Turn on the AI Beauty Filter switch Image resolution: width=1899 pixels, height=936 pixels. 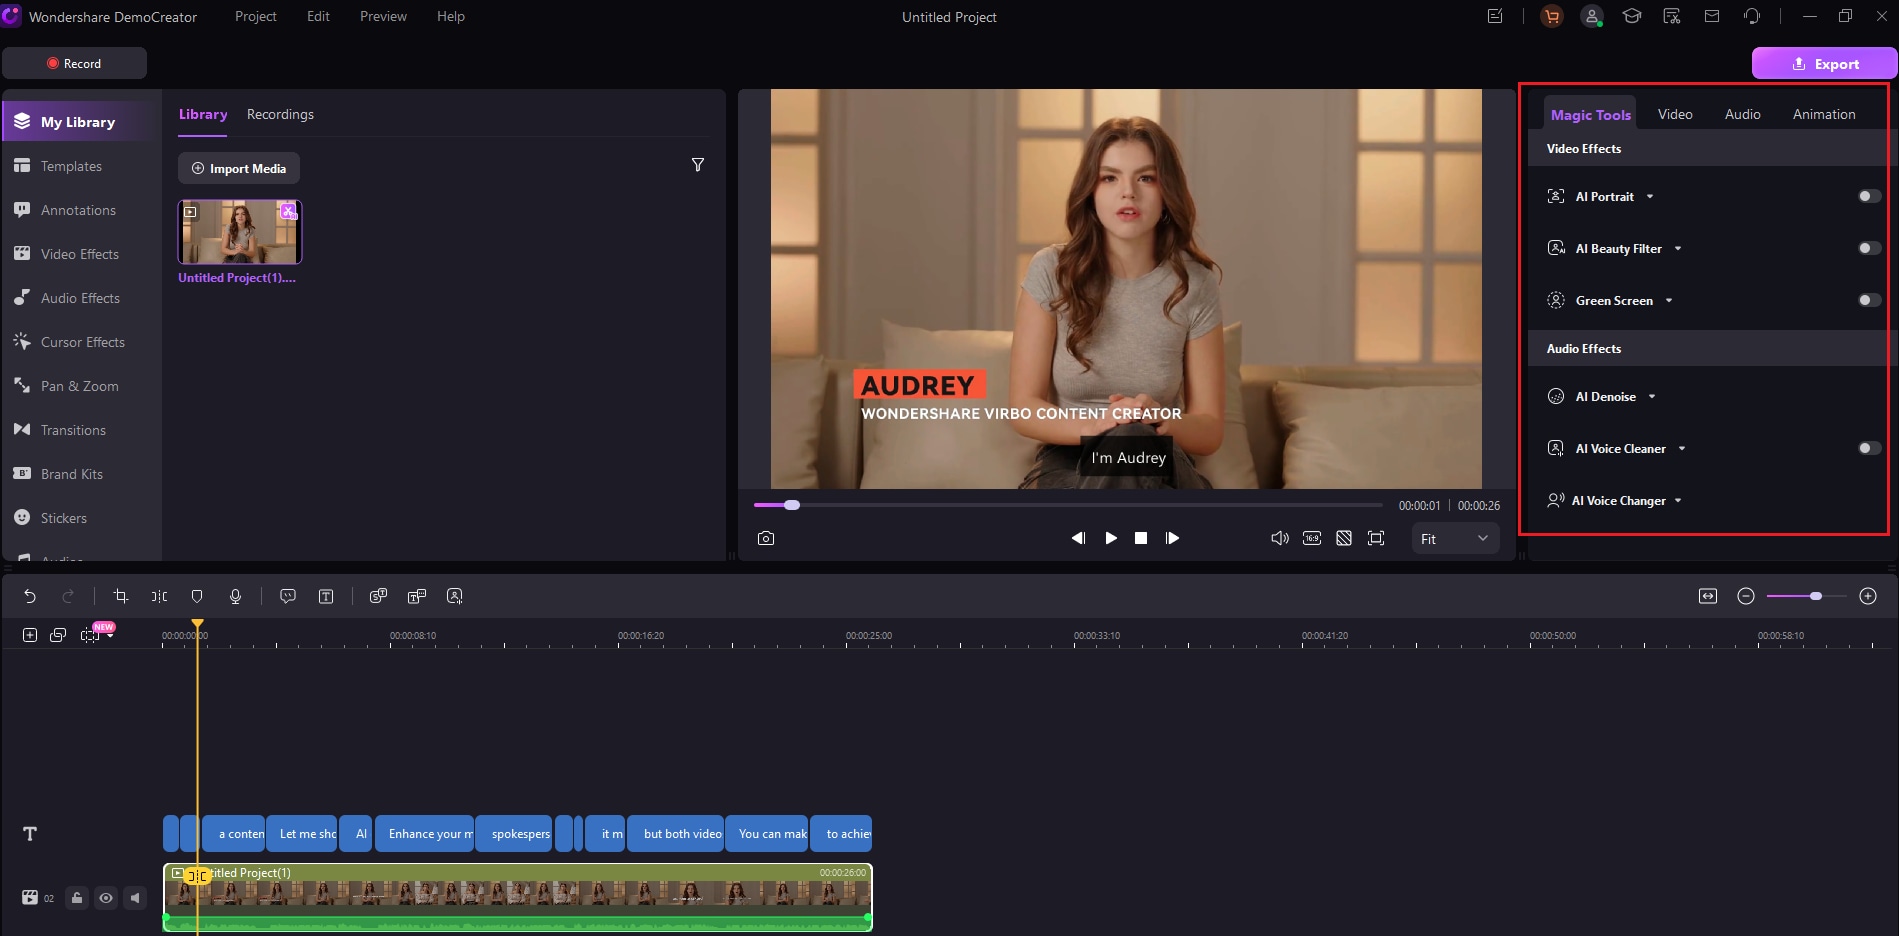[1869, 248]
